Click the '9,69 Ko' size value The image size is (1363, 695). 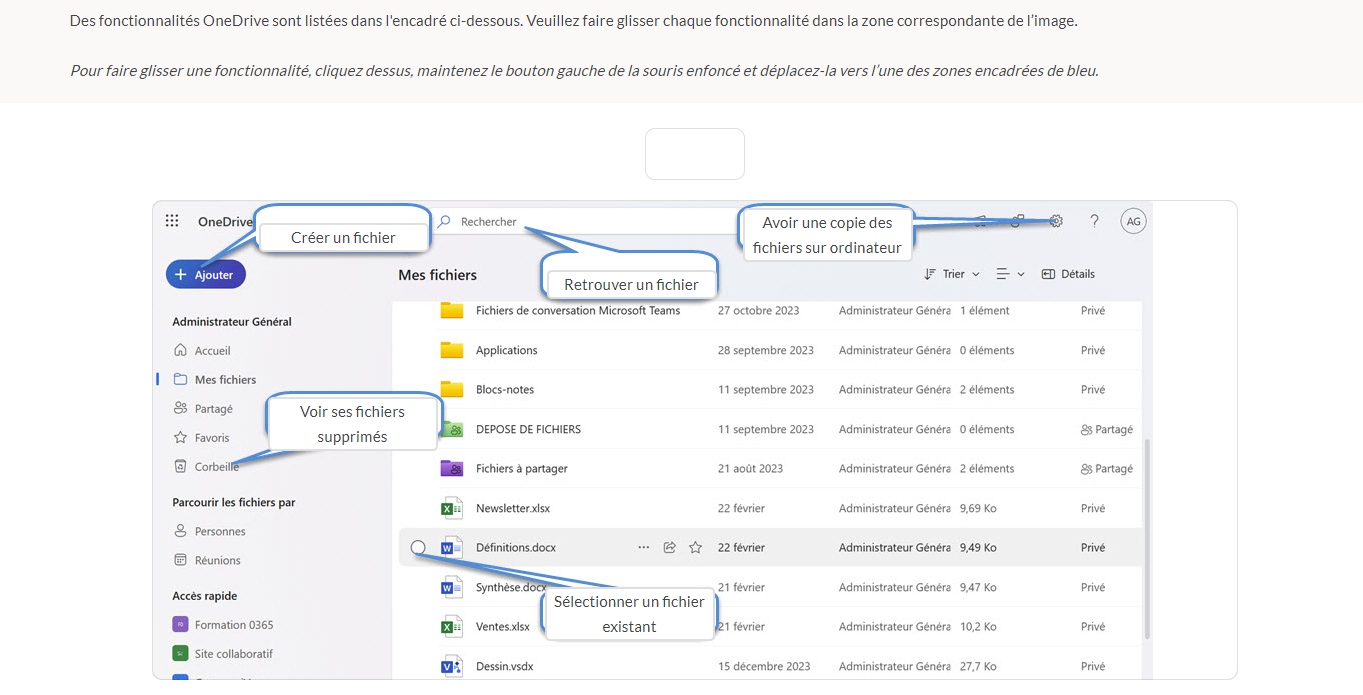[978, 508]
